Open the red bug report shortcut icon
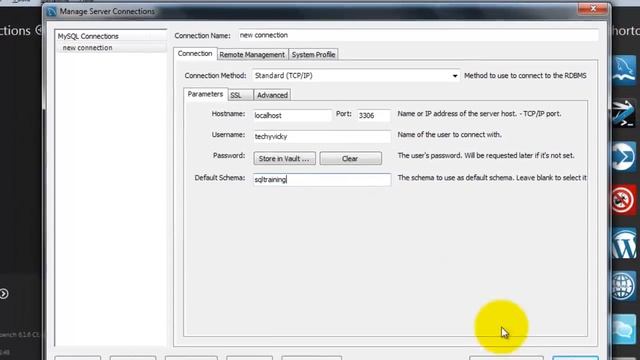This screenshot has height=360, width=640. (x=624, y=200)
